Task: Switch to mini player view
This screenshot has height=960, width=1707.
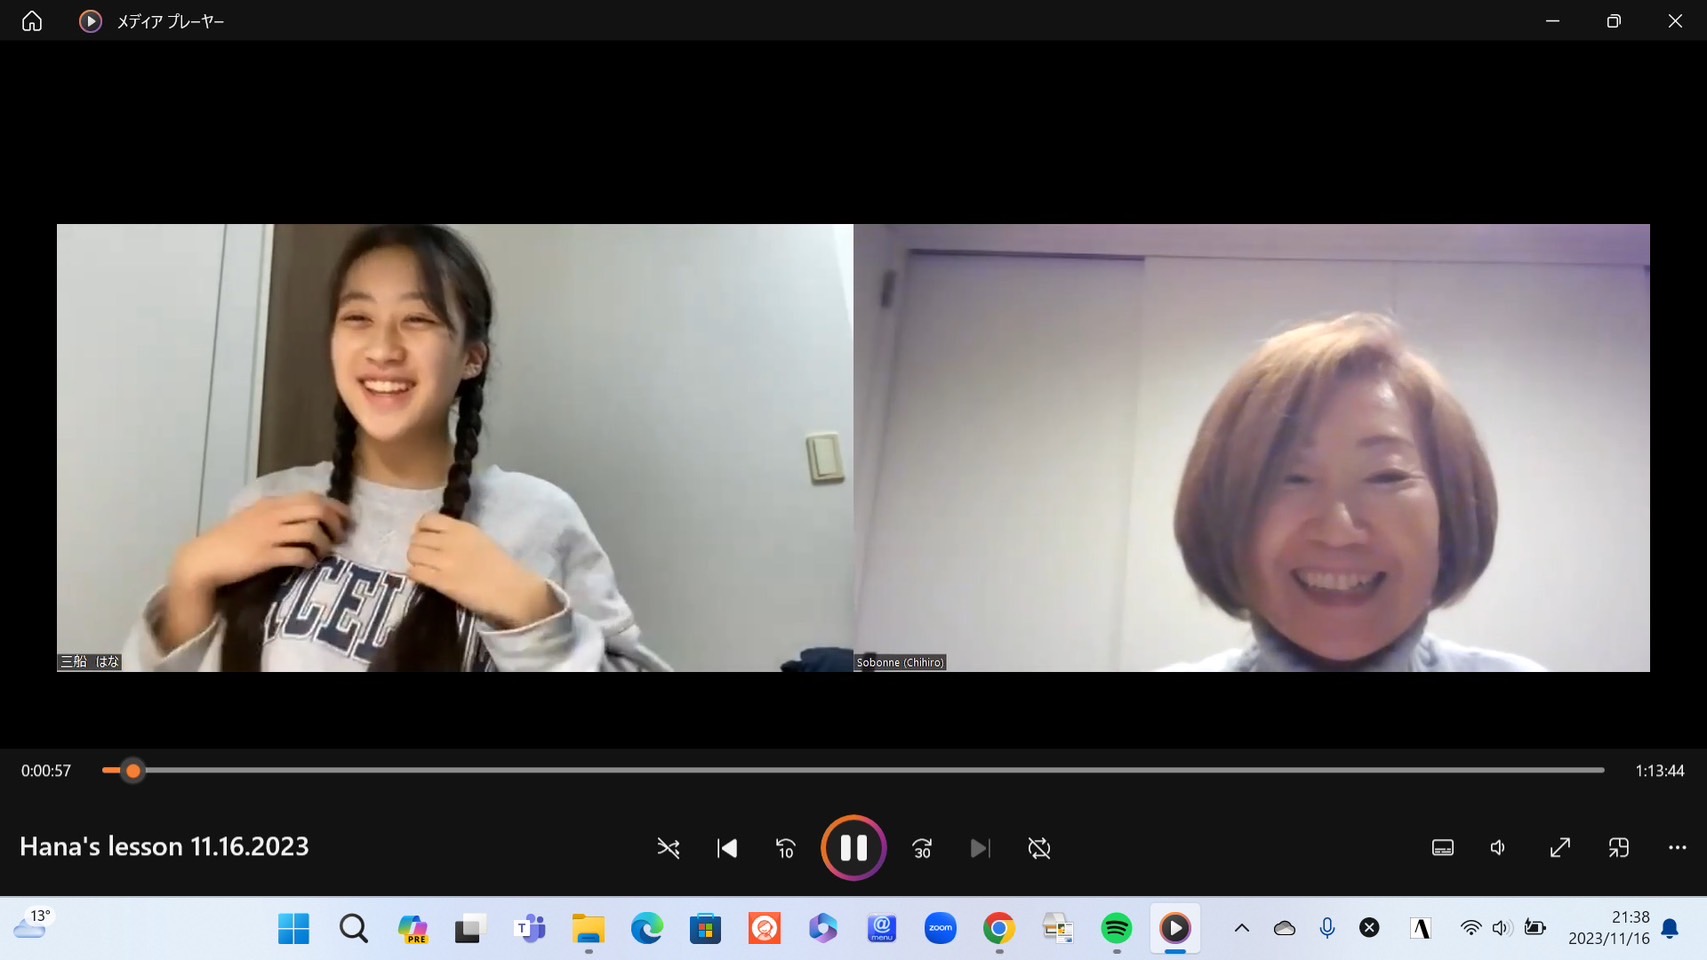Action: pyautogui.click(x=1618, y=848)
